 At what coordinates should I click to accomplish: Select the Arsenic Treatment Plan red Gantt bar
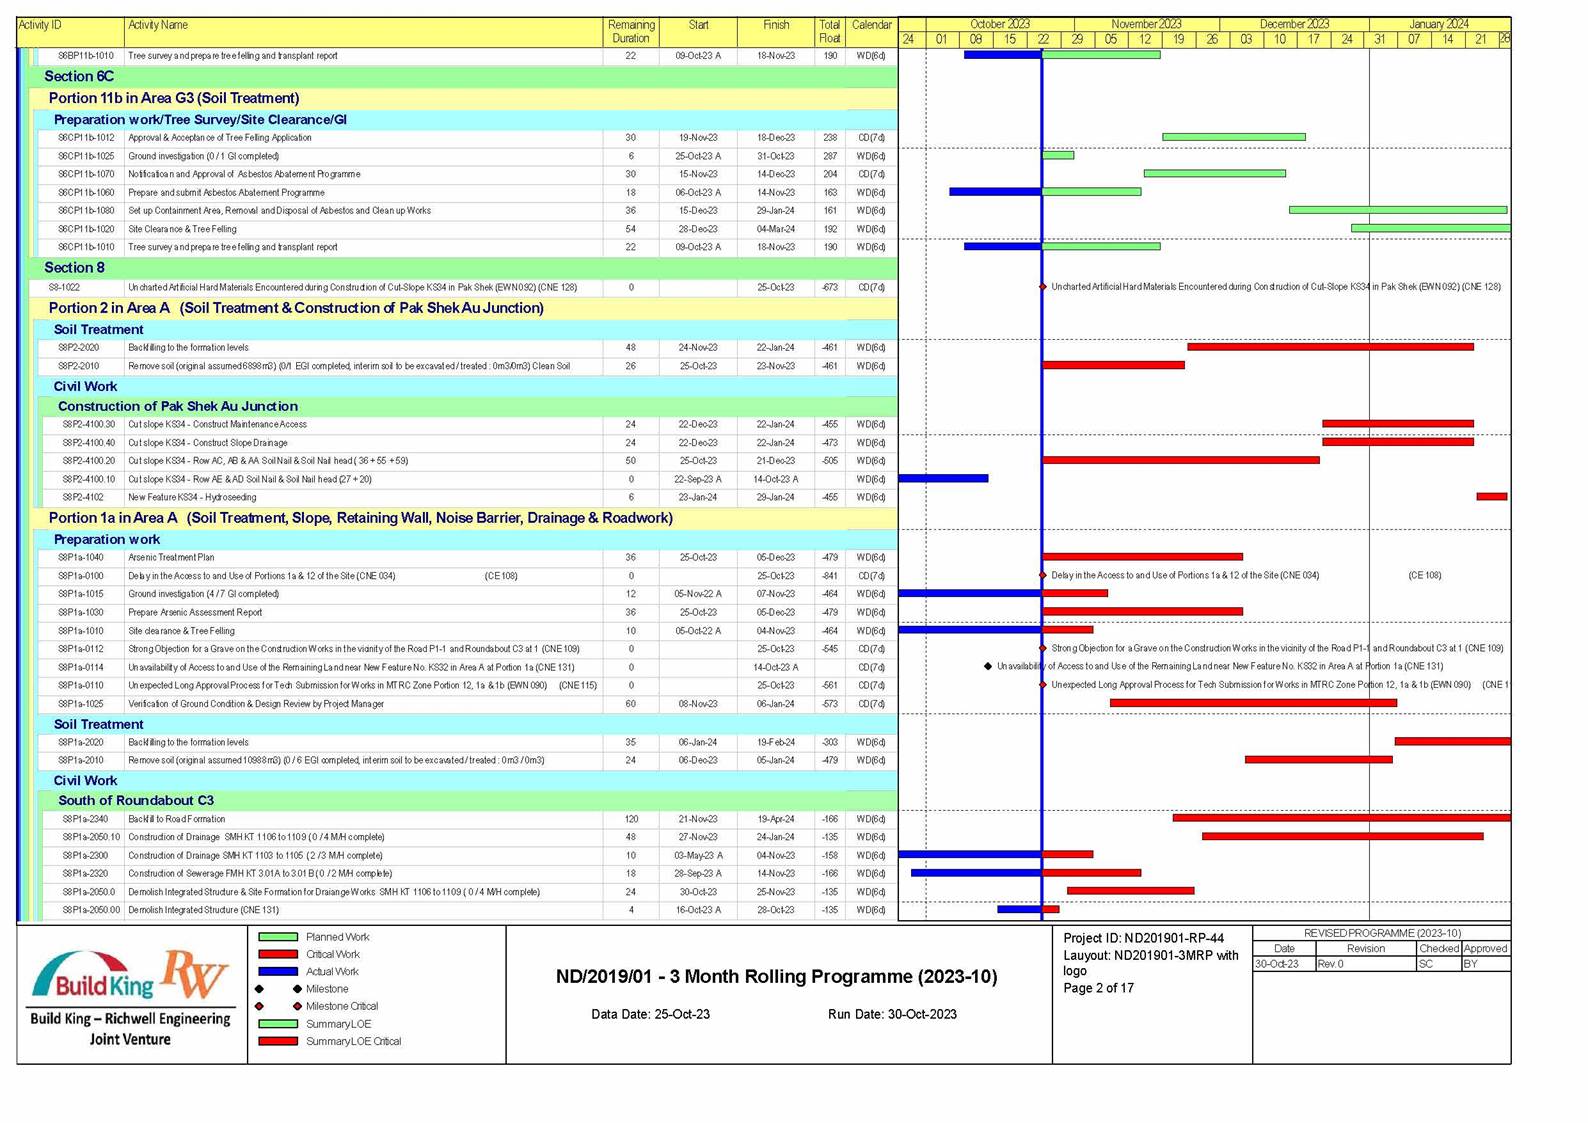1142,557
